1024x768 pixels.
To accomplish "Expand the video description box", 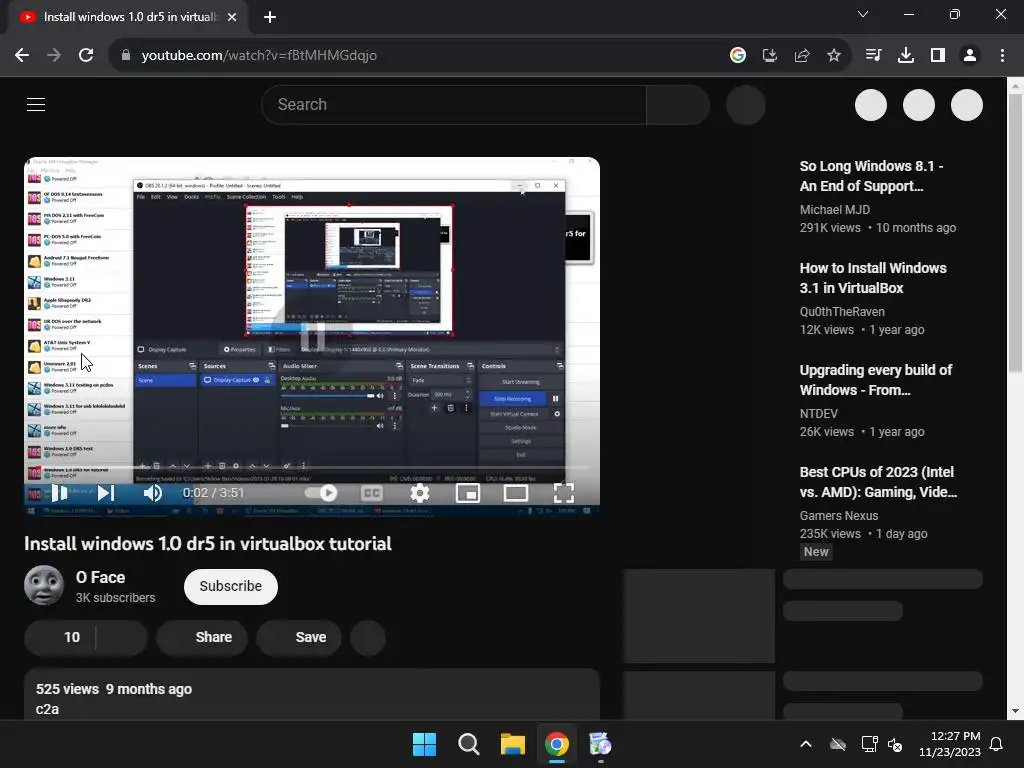I will tap(312, 694).
